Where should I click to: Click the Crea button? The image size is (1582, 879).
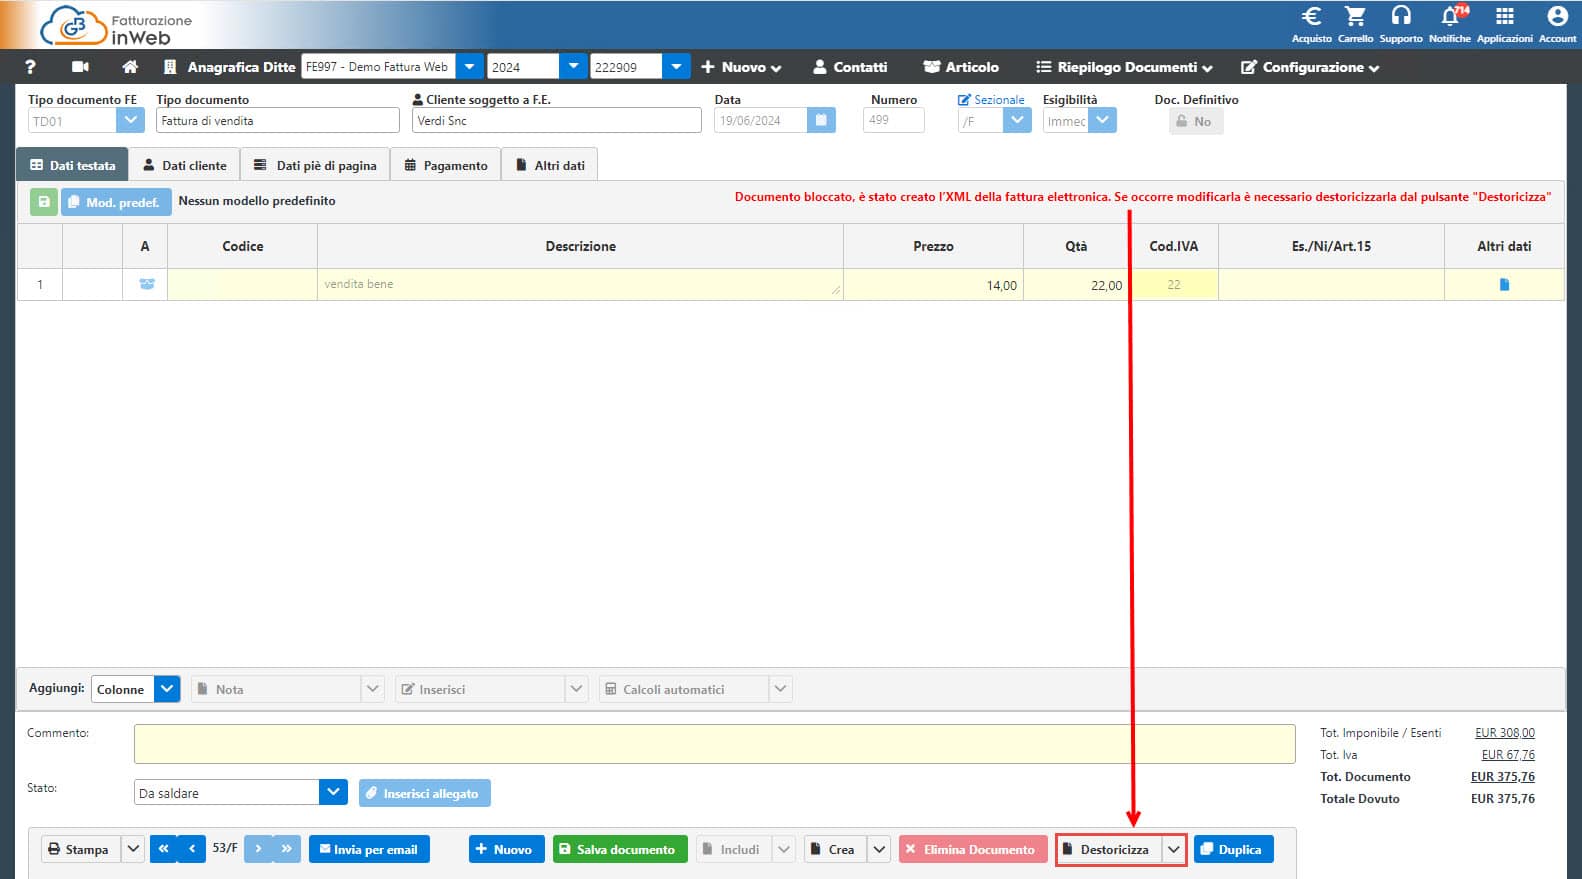tap(835, 849)
